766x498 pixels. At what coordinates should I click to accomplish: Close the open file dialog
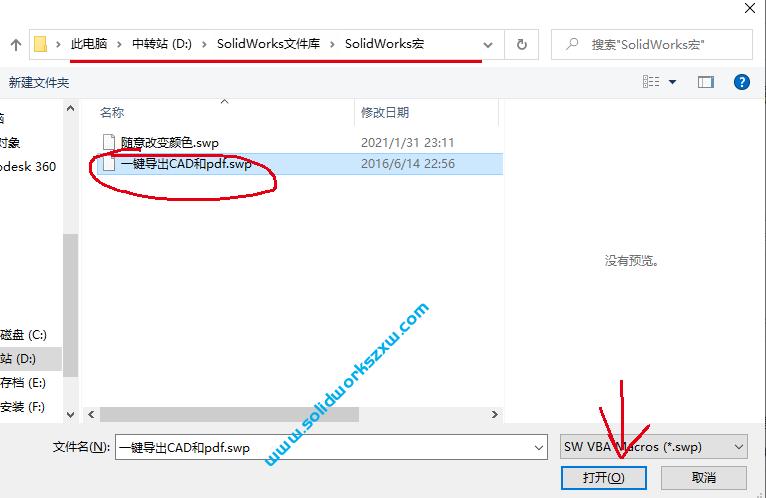click(750, 8)
